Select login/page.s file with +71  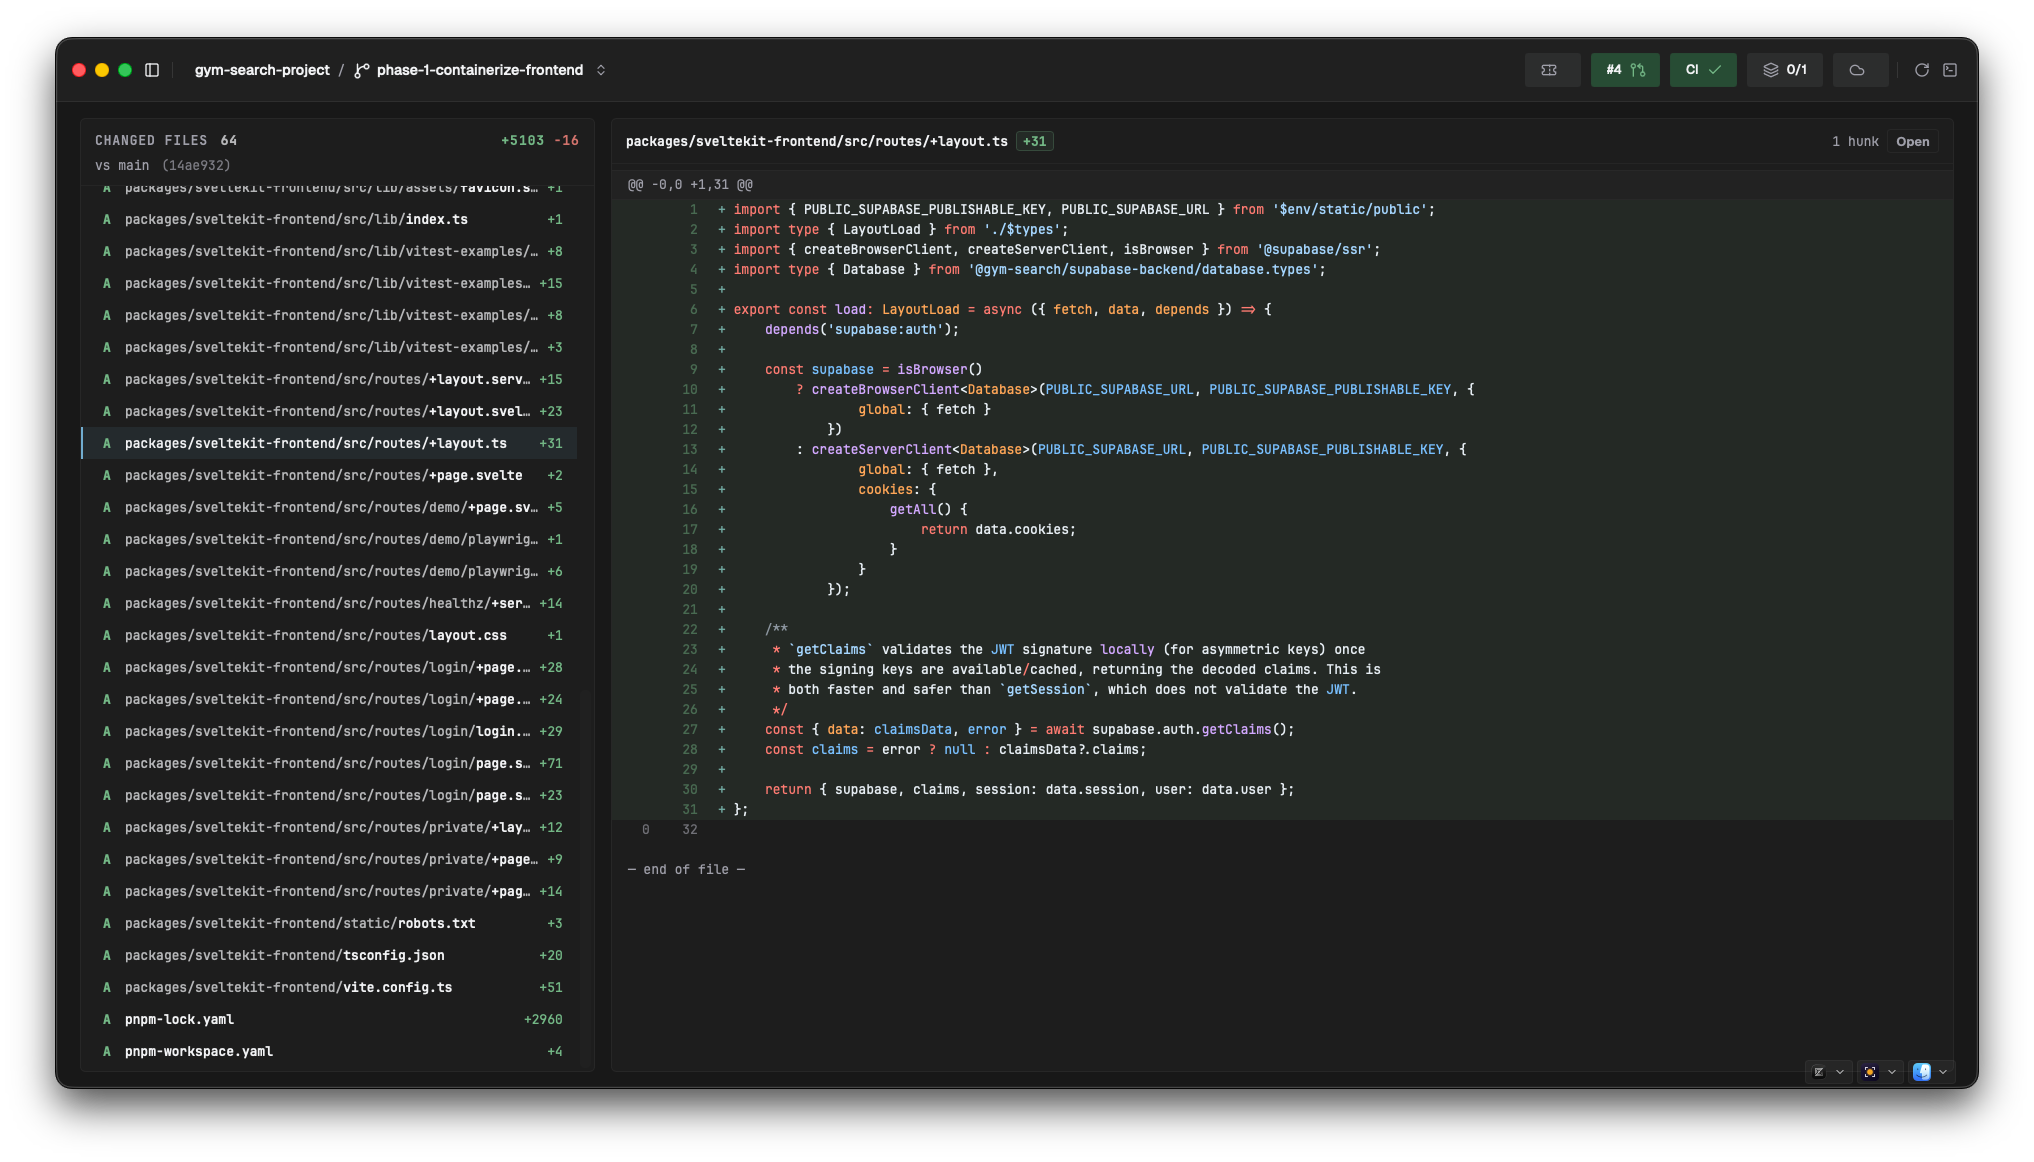(x=330, y=763)
